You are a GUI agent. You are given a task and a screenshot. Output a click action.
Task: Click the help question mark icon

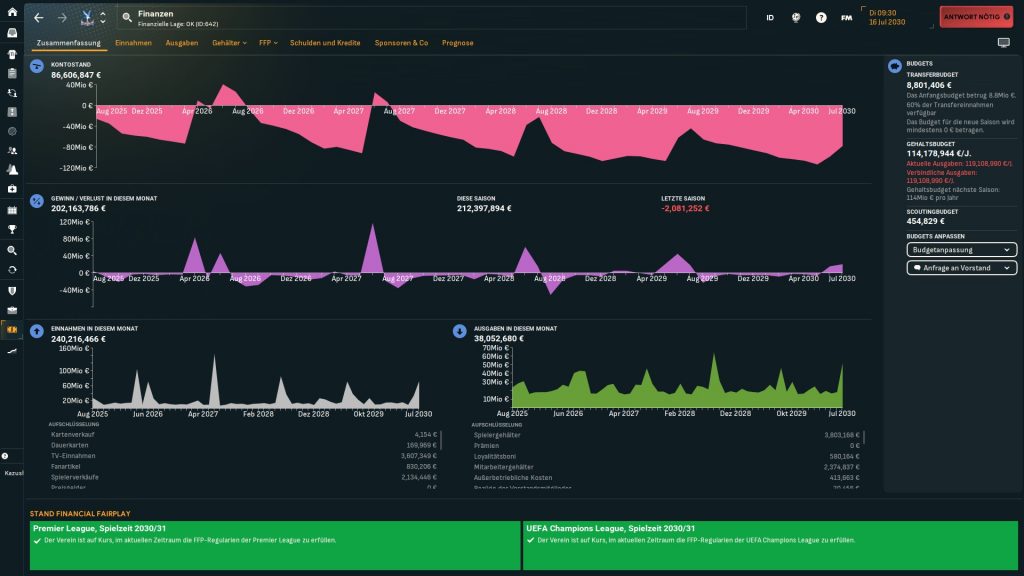[x=821, y=18]
